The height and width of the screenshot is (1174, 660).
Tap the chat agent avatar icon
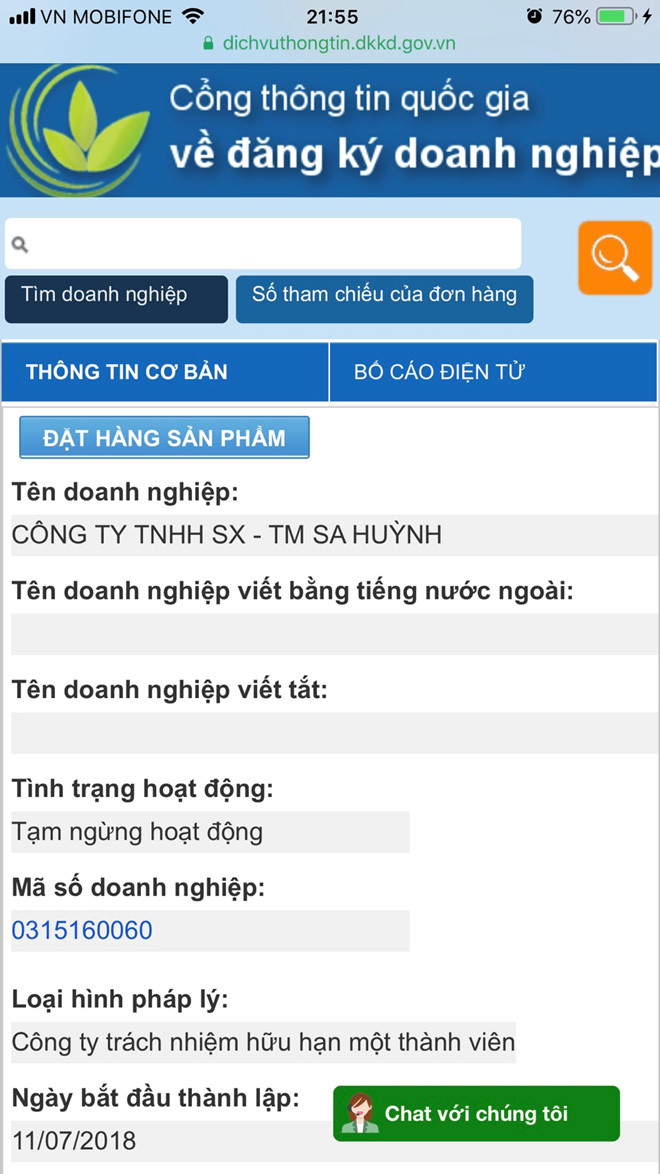(360, 1113)
